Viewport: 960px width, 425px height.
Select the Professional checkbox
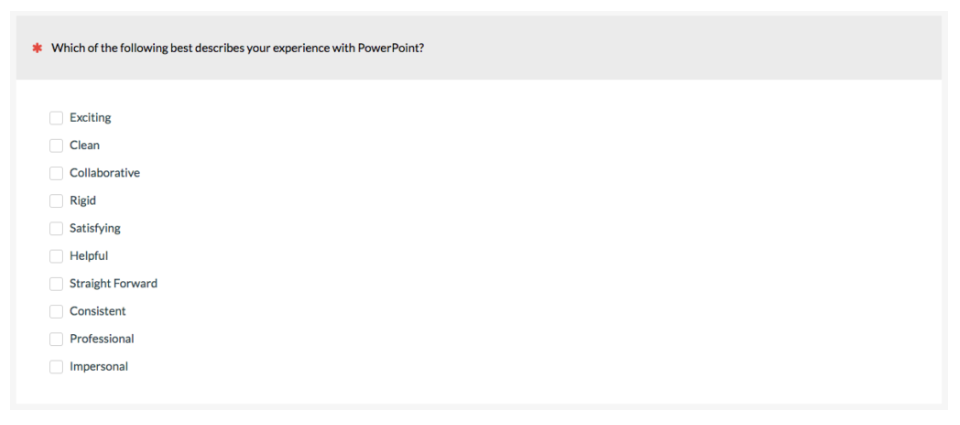(56, 339)
